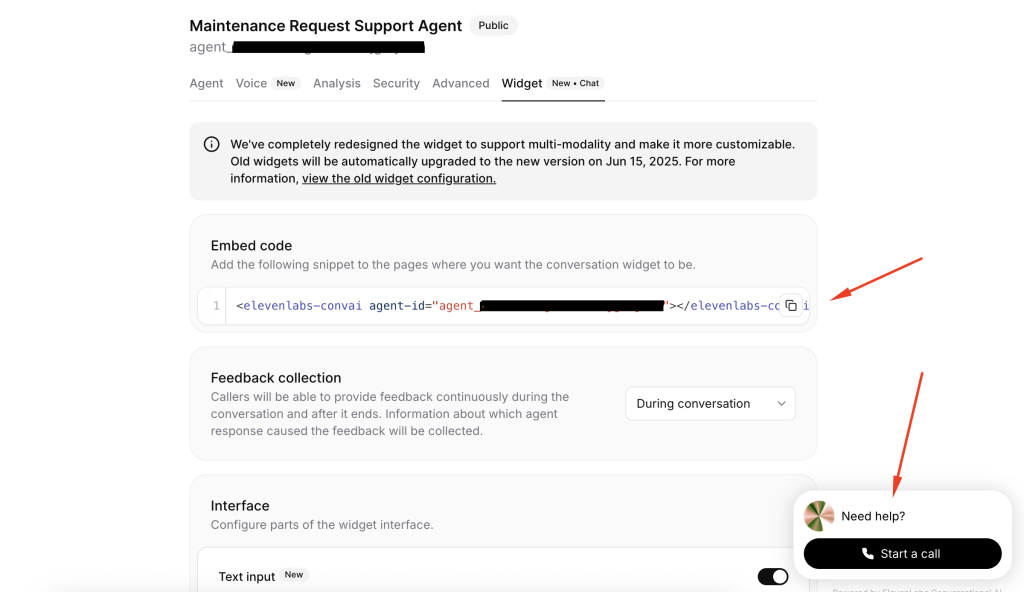Image resolution: width=1024 pixels, height=592 pixels.
Task: Click the line number 1 in code gutter
Action: (x=216, y=306)
